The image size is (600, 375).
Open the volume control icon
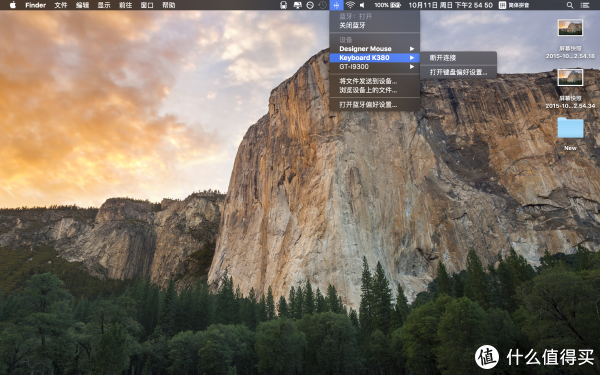tap(362, 5)
